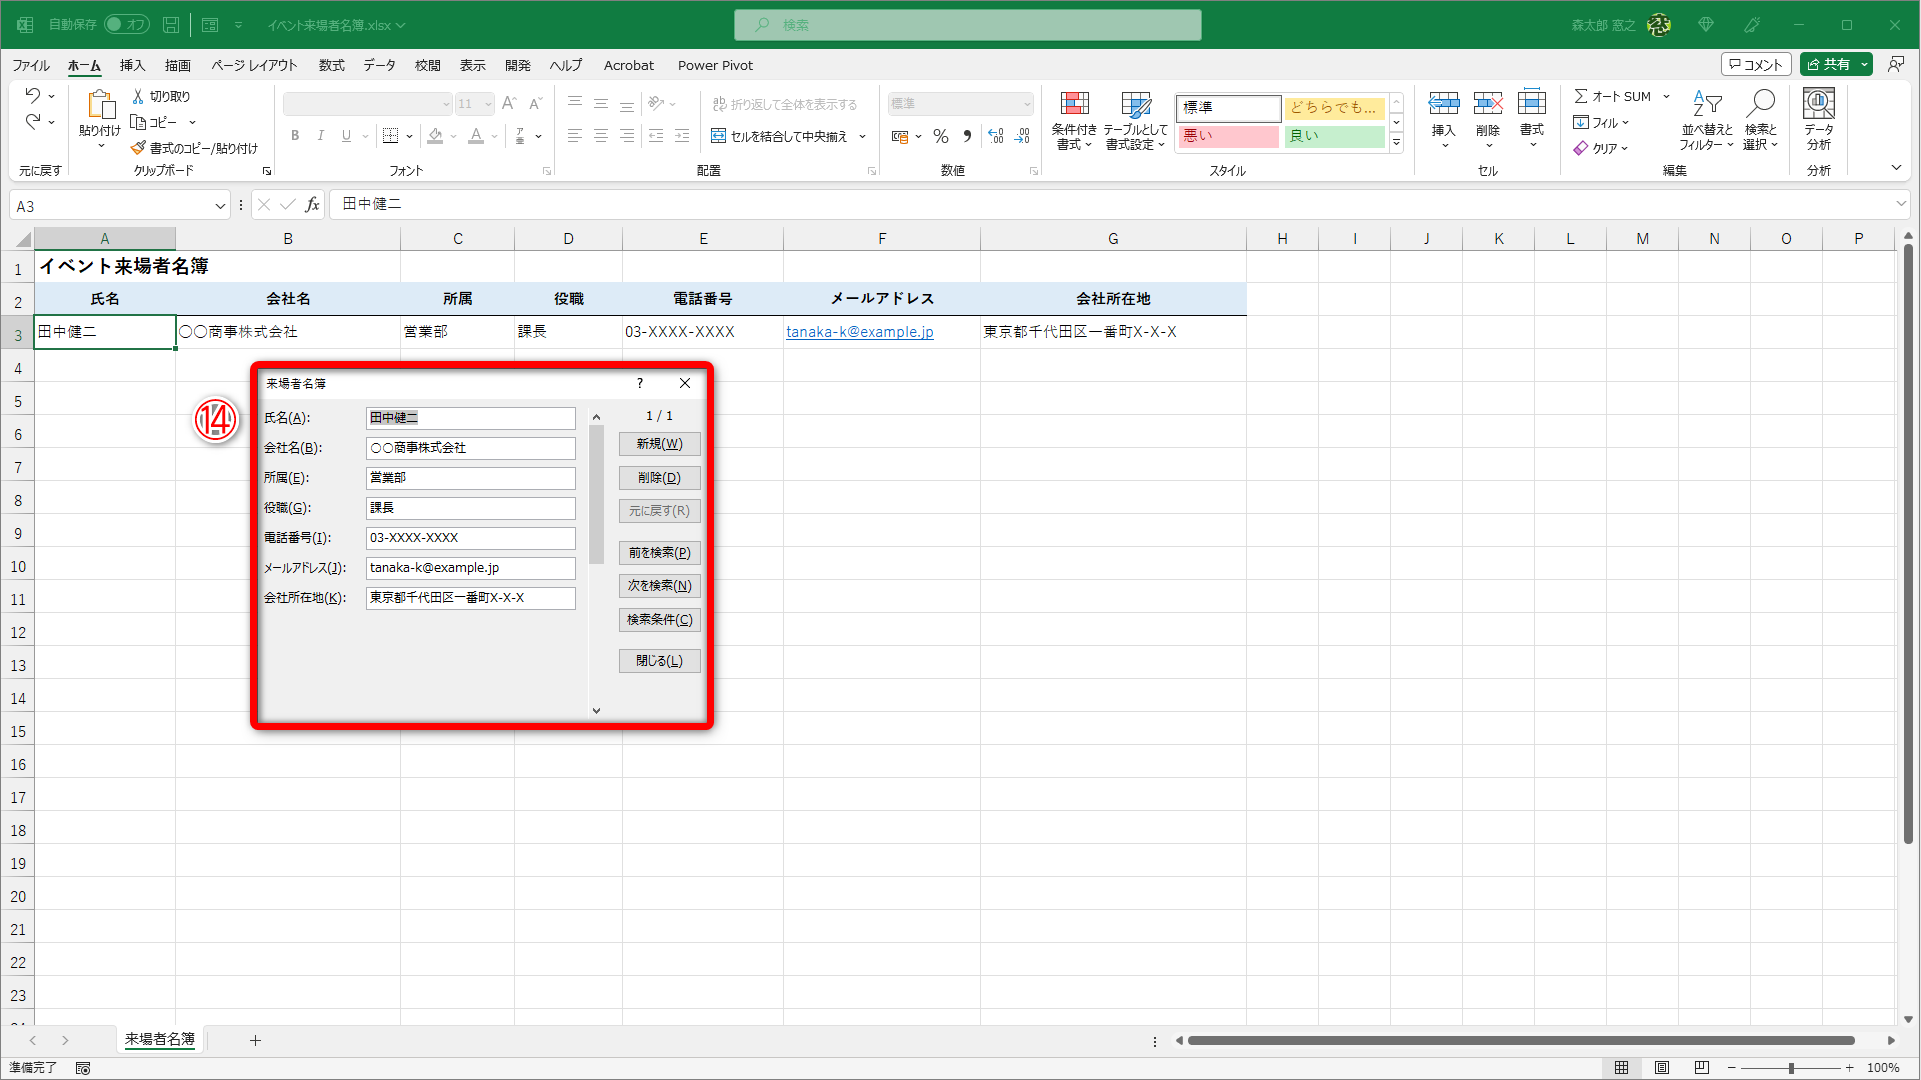Click the Insert cells icon
The height and width of the screenshot is (1080, 1921).
[x=1443, y=104]
